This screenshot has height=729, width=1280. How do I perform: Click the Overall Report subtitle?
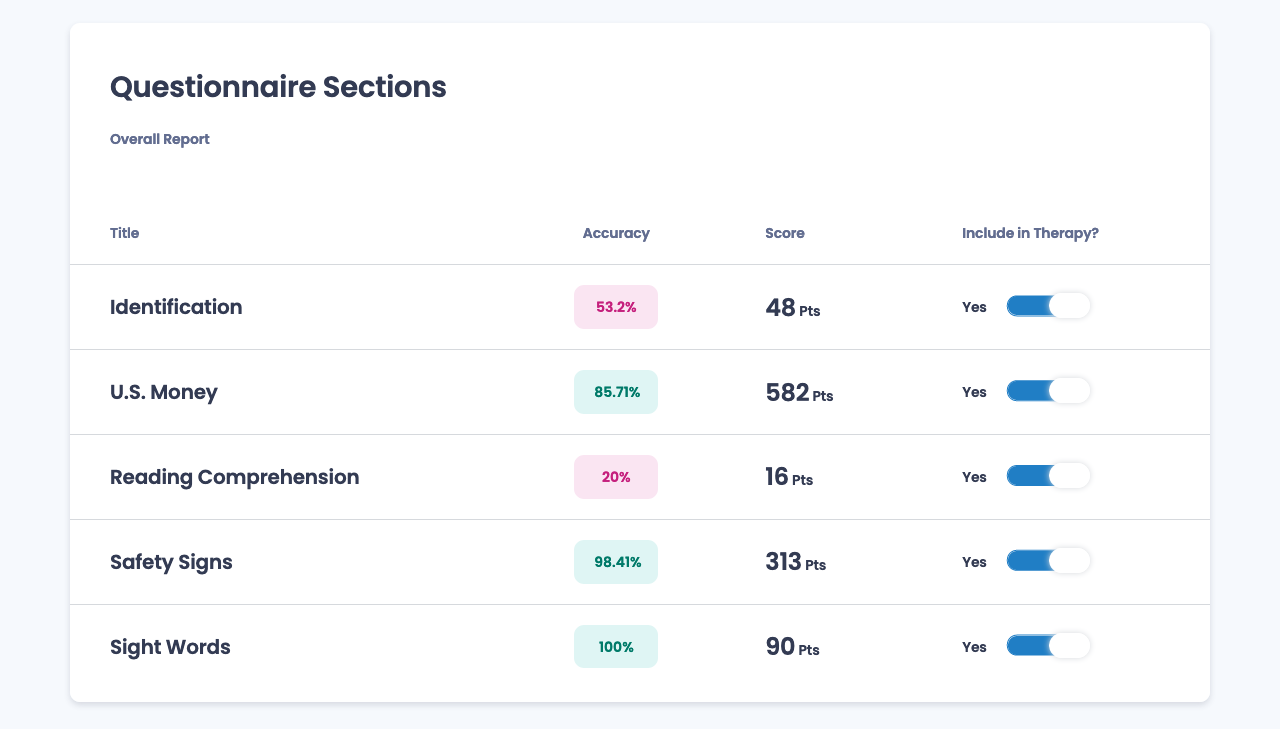click(x=159, y=139)
